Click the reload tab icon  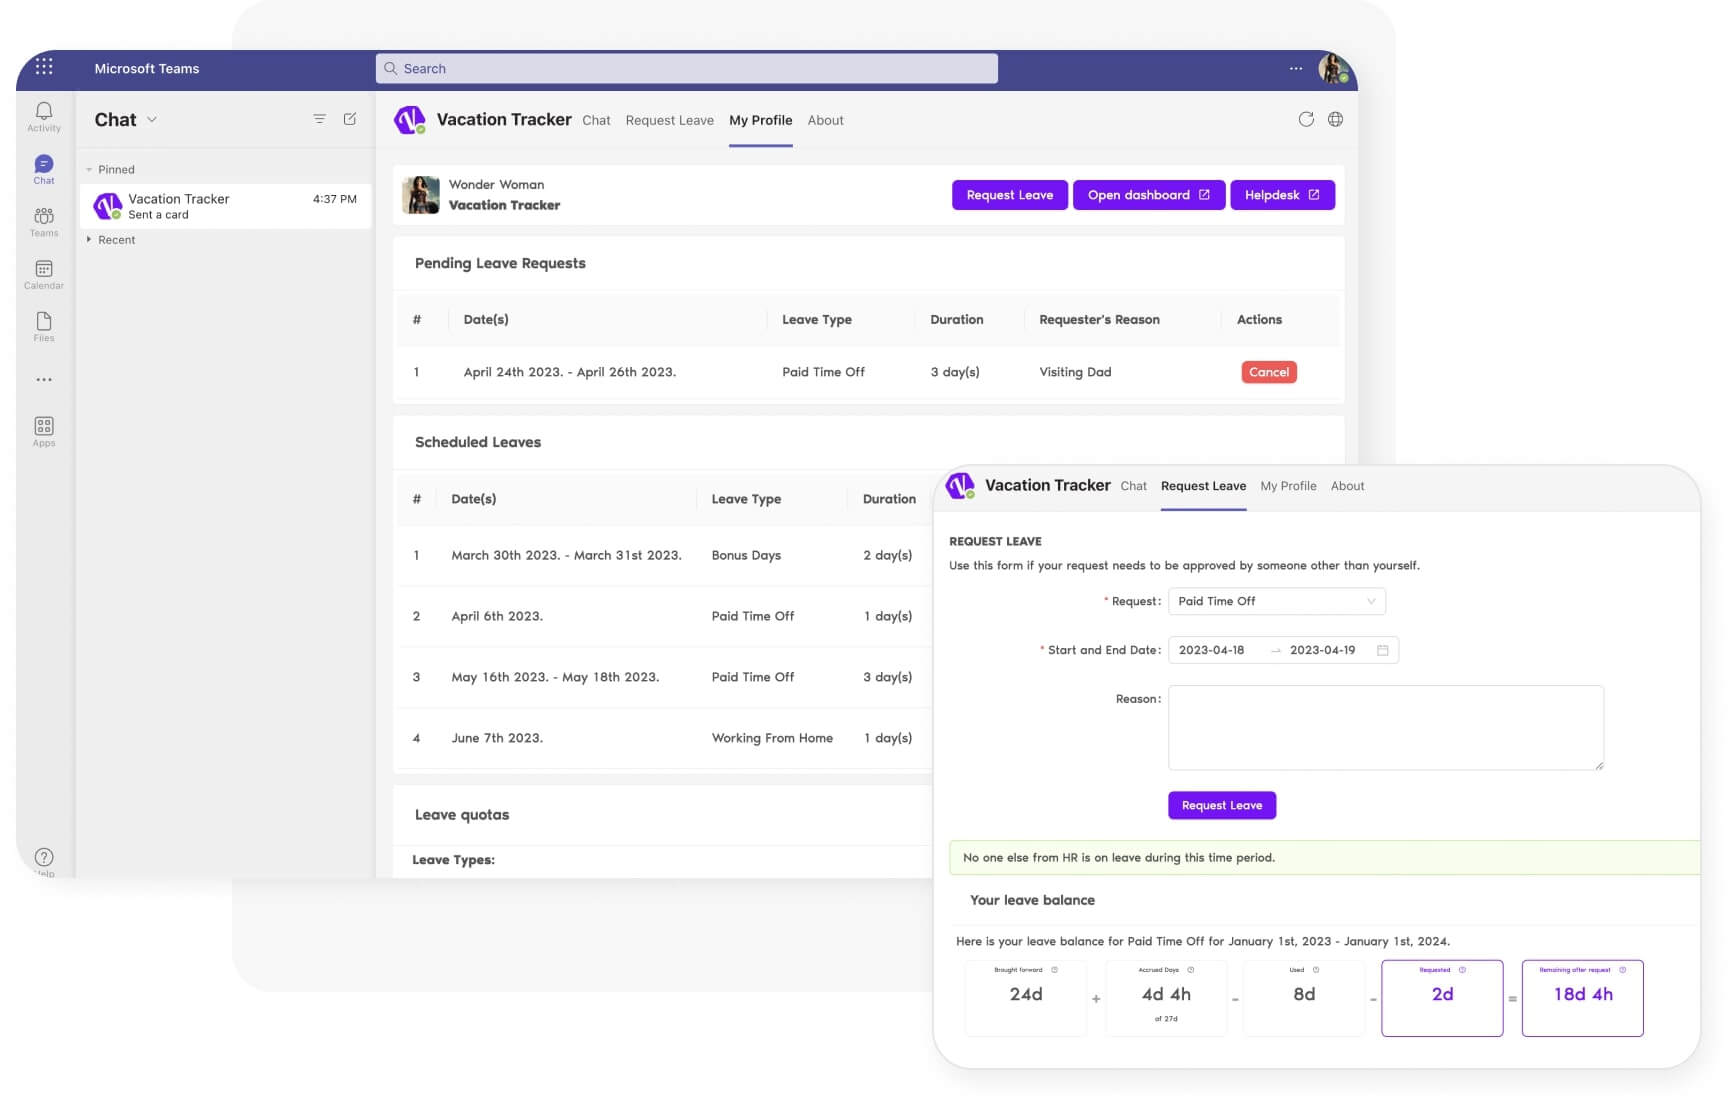pos(1306,119)
